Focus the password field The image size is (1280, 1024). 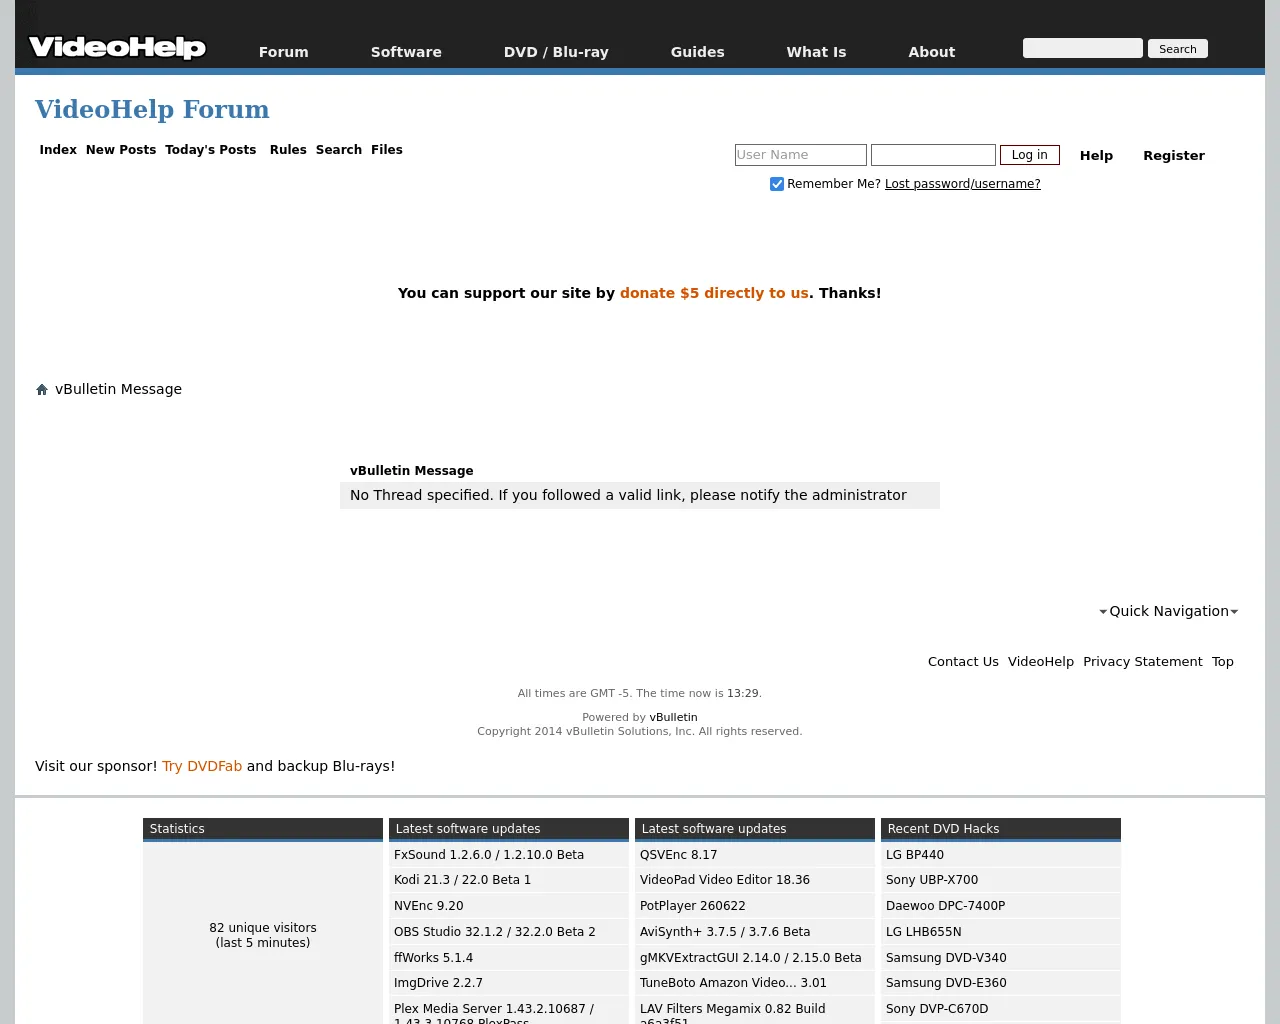tap(933, 155)
